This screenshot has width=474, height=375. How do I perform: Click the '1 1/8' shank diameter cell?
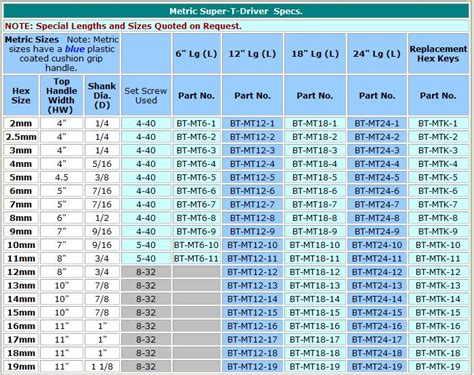click(102, 367)
